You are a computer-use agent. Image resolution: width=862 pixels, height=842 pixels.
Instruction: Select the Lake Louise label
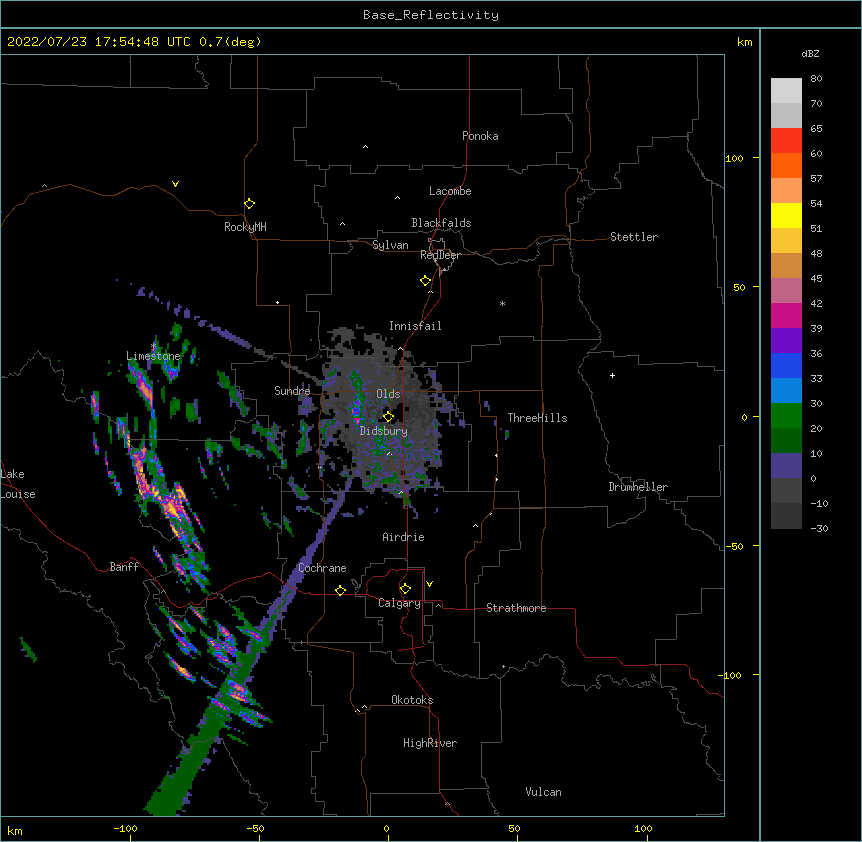tap(18, 484)
